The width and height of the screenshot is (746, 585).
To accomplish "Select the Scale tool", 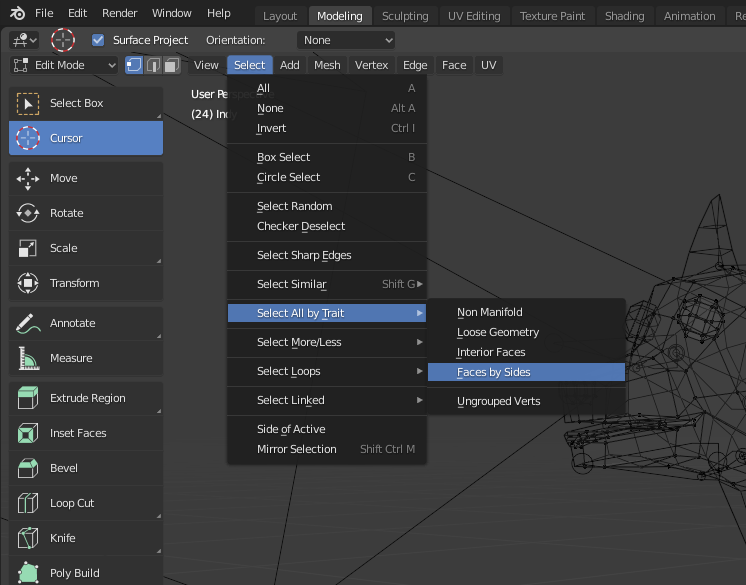I will tap(85, 248).
